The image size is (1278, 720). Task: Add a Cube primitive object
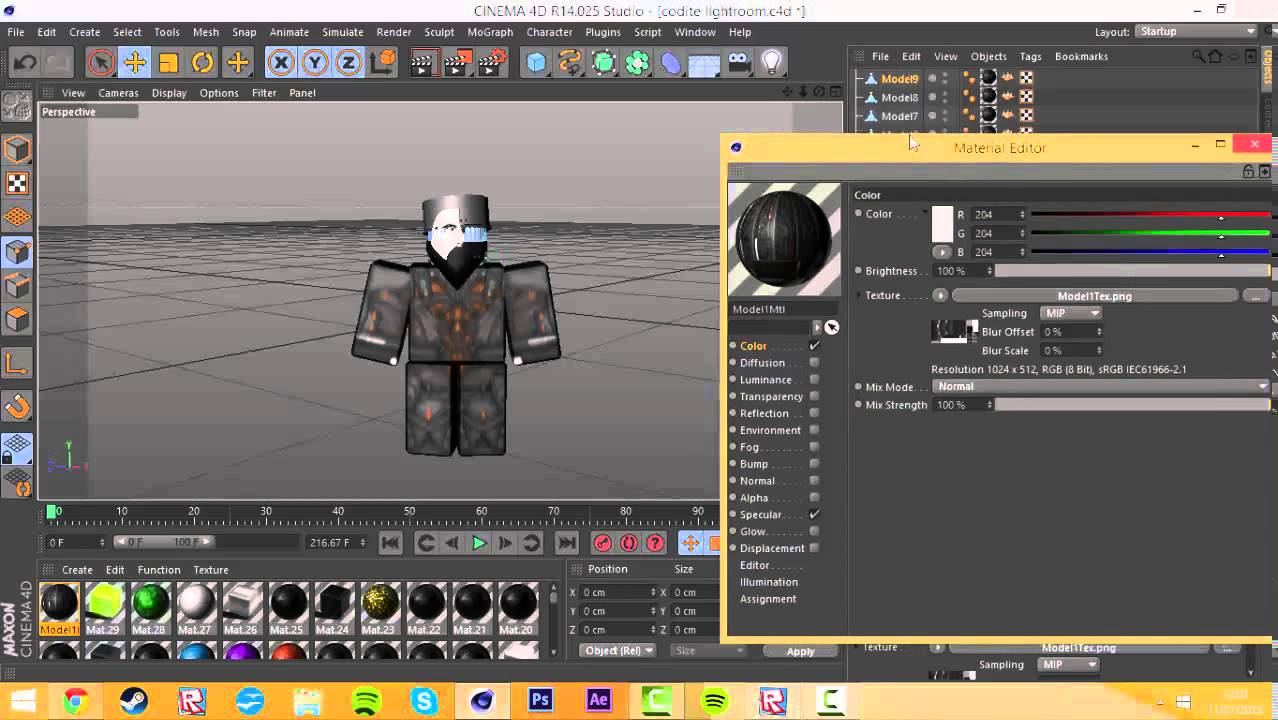click(537, 63)
